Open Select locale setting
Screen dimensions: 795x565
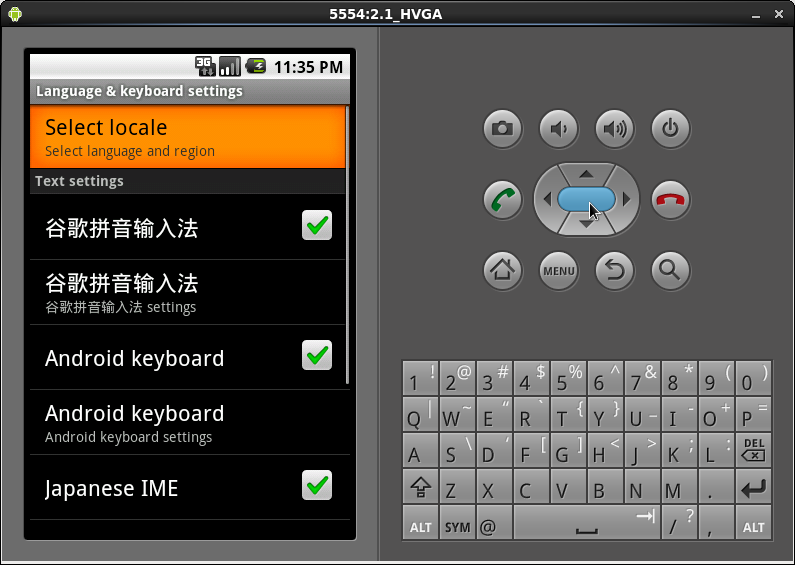coord(187,137)
